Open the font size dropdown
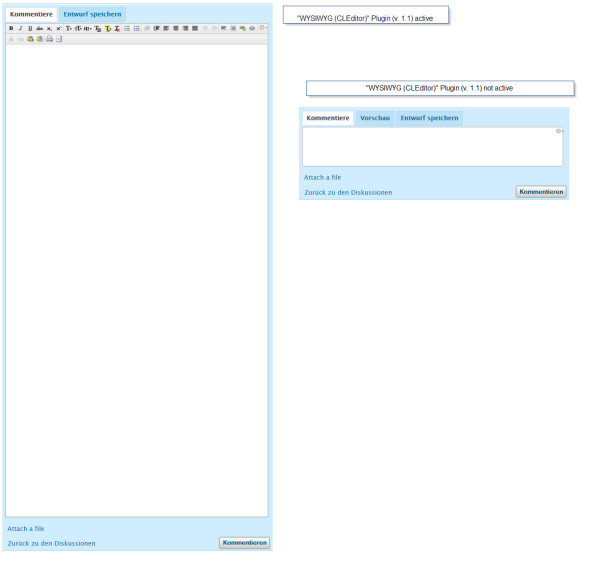 click(x=78, y=28)
